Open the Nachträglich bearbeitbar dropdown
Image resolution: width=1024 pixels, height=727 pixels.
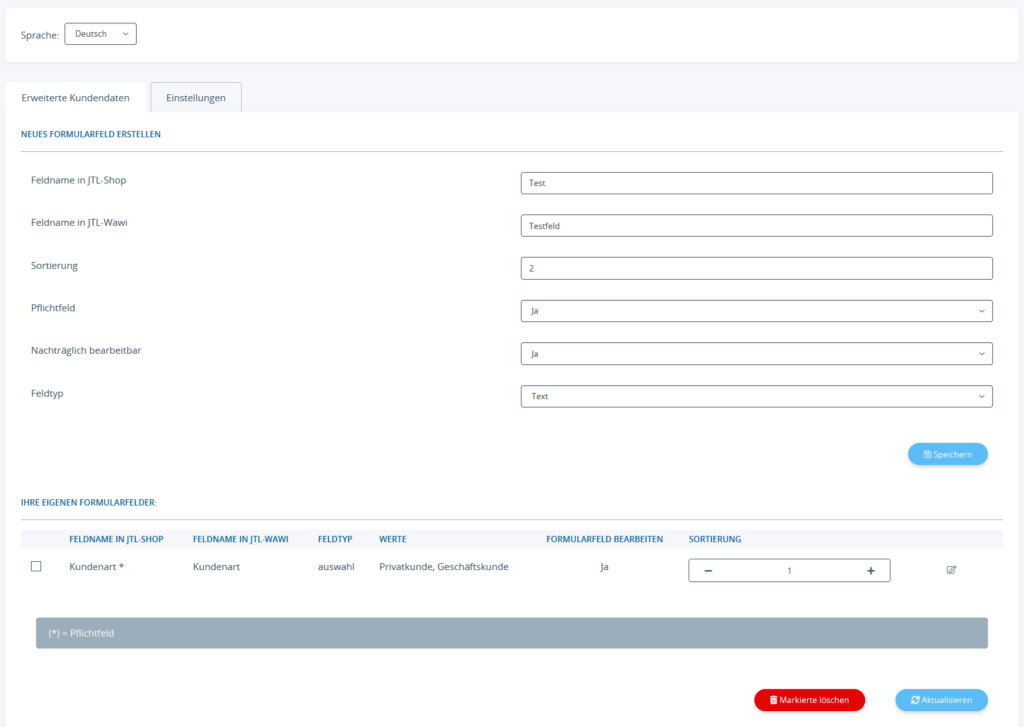click(756, 354)
